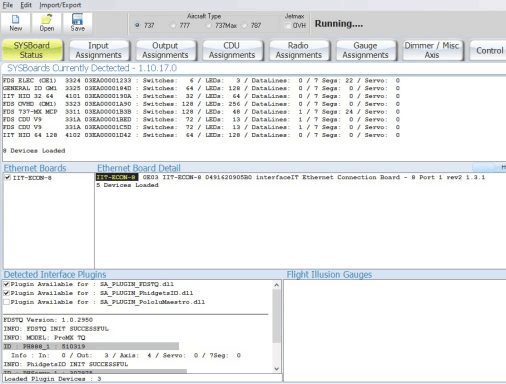Uncheck the IIT-ECON-8 Ethernet board
This screenshot has width=506, height=384.
[7, 177]
